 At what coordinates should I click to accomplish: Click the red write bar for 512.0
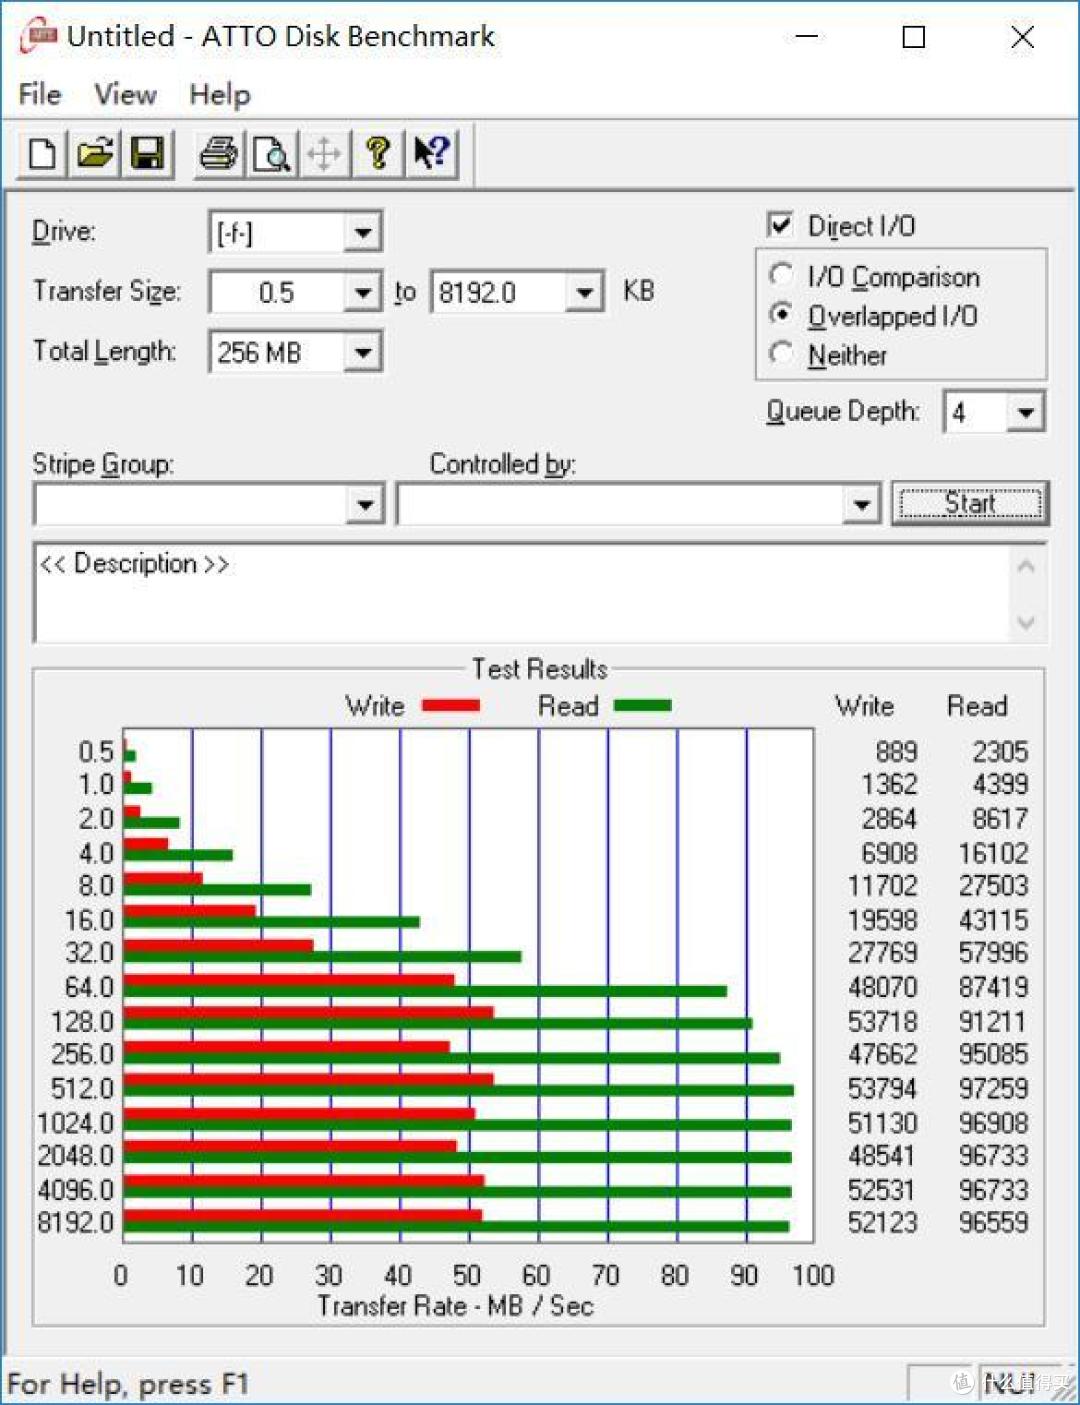[309, 1079]
